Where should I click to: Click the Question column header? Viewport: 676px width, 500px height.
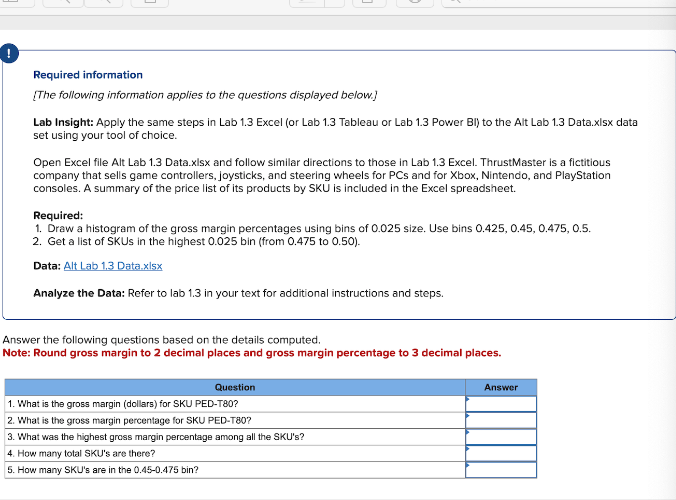[x=235, y=387]
